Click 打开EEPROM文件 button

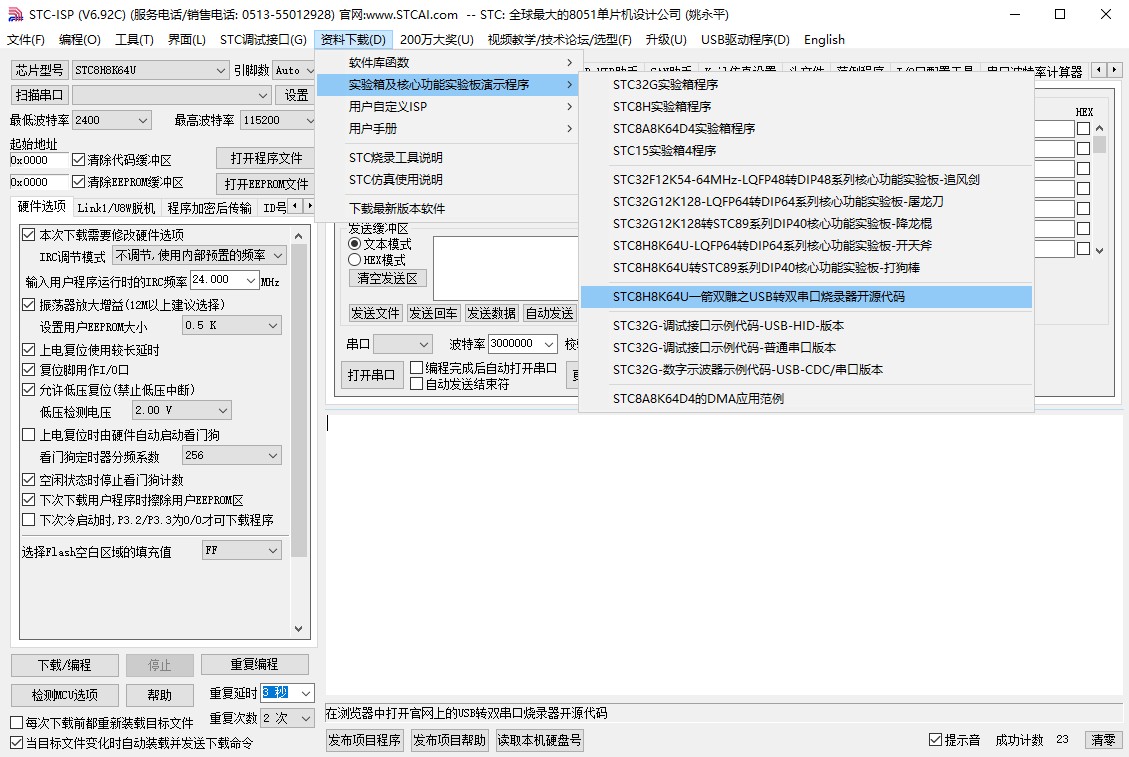pos(266,184)
